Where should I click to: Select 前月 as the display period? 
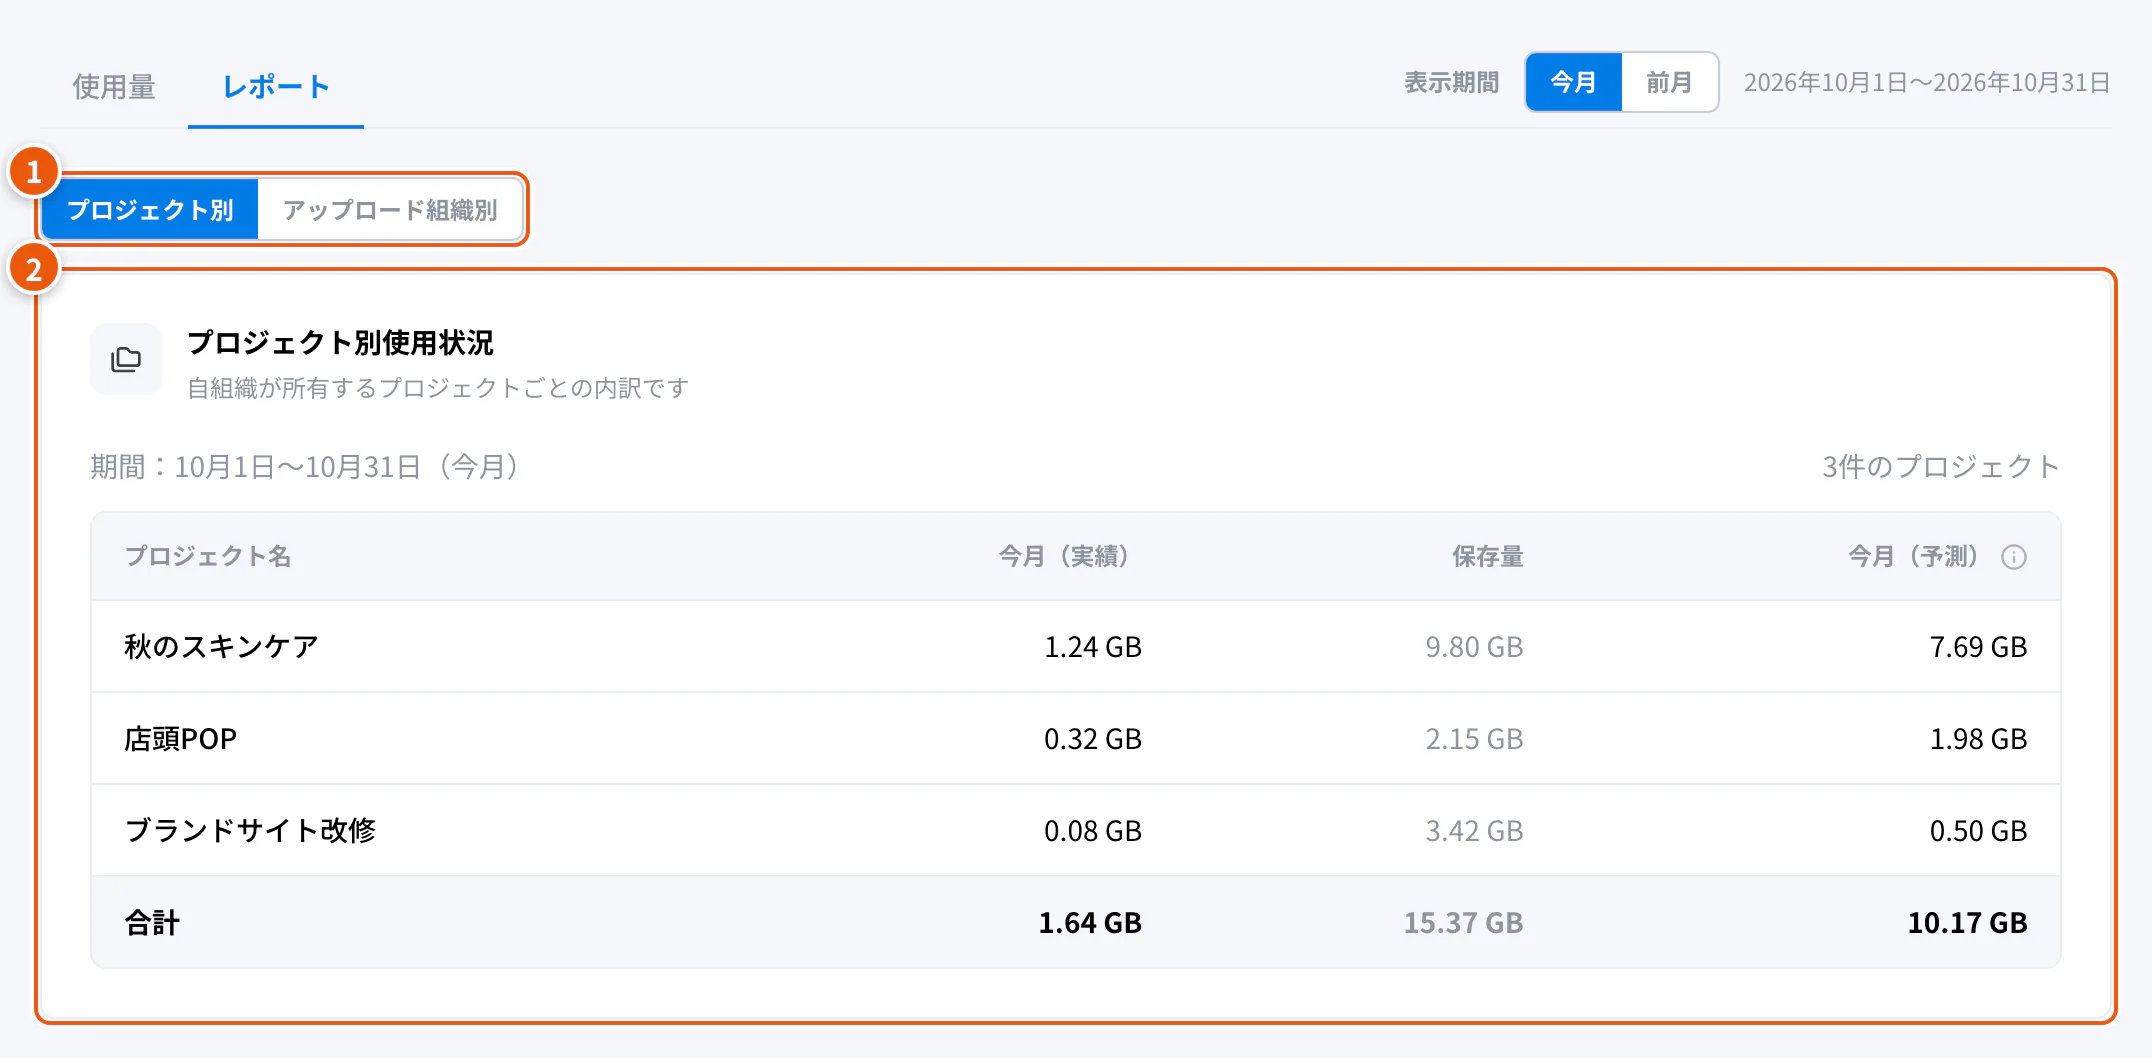click(1669, 82)
